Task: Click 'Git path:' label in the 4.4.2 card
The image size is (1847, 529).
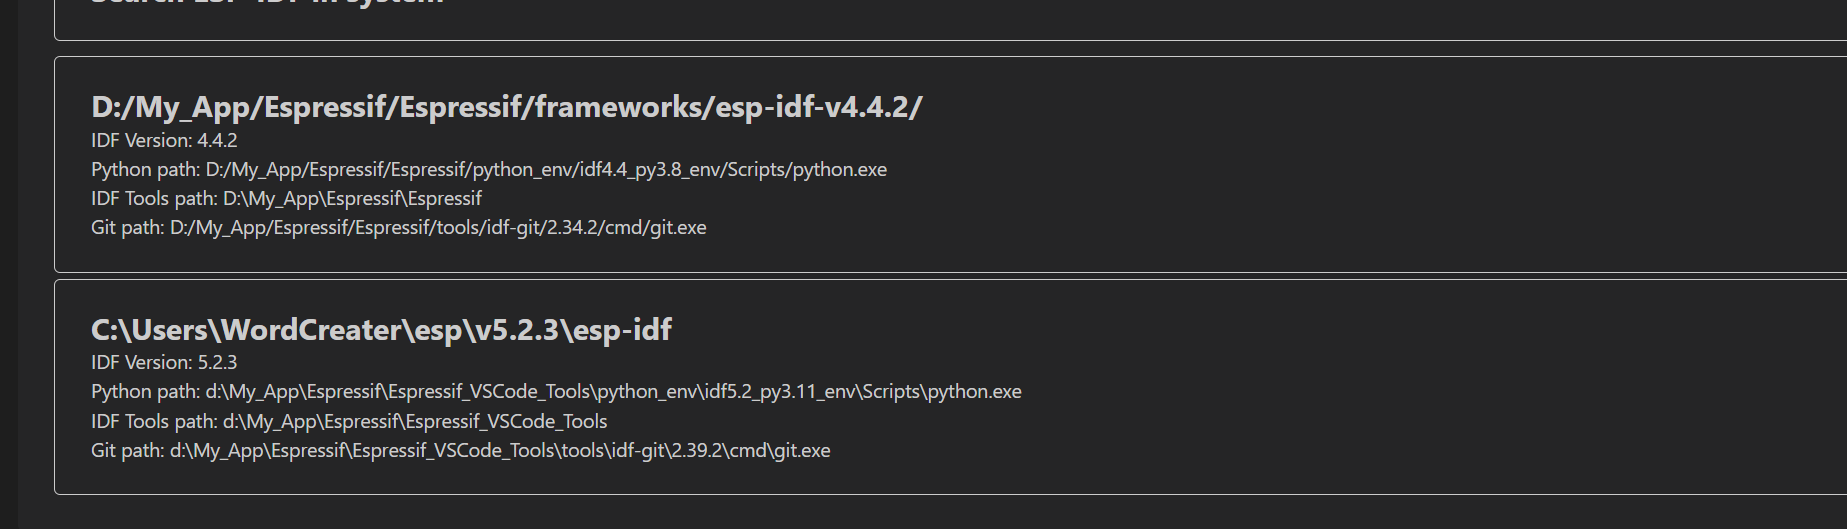Action: (127, 227)
